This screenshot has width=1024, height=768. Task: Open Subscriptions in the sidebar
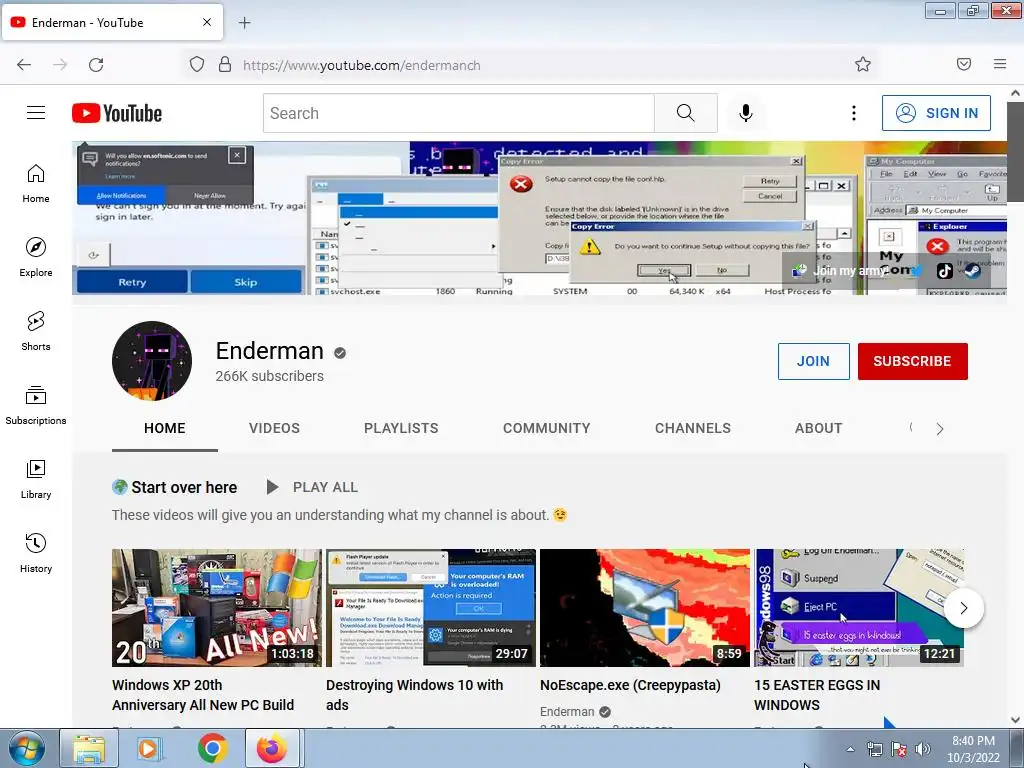36,406
